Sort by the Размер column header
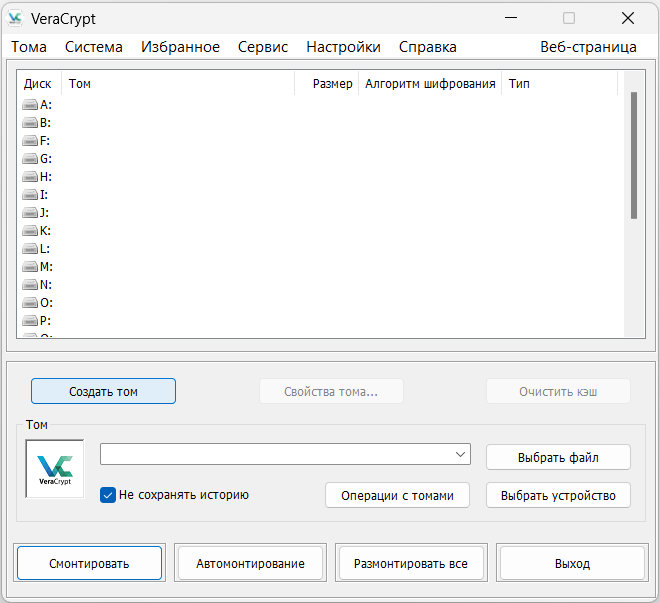 [327, 83]
